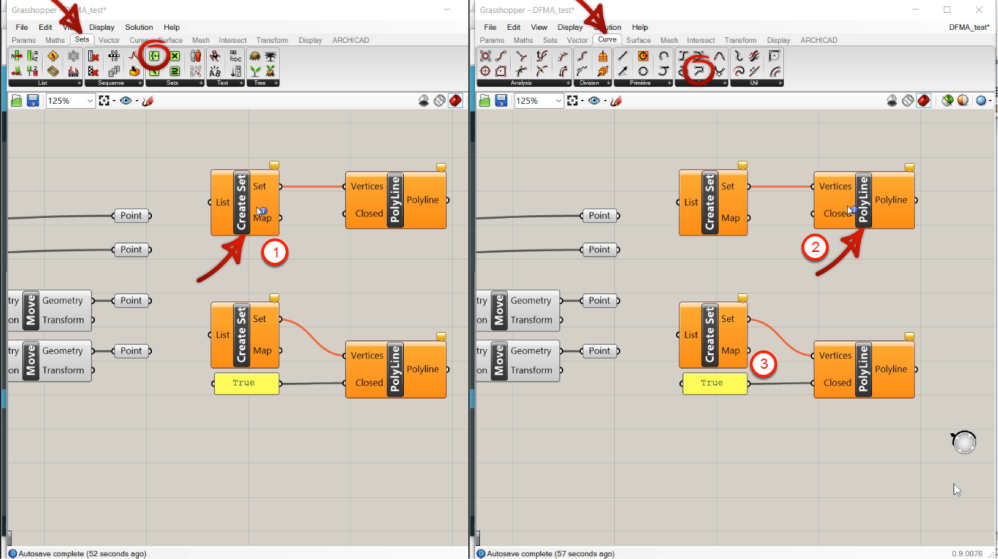
Task: Open file with green folder icon in right window
Action: [x=485, y=101]
